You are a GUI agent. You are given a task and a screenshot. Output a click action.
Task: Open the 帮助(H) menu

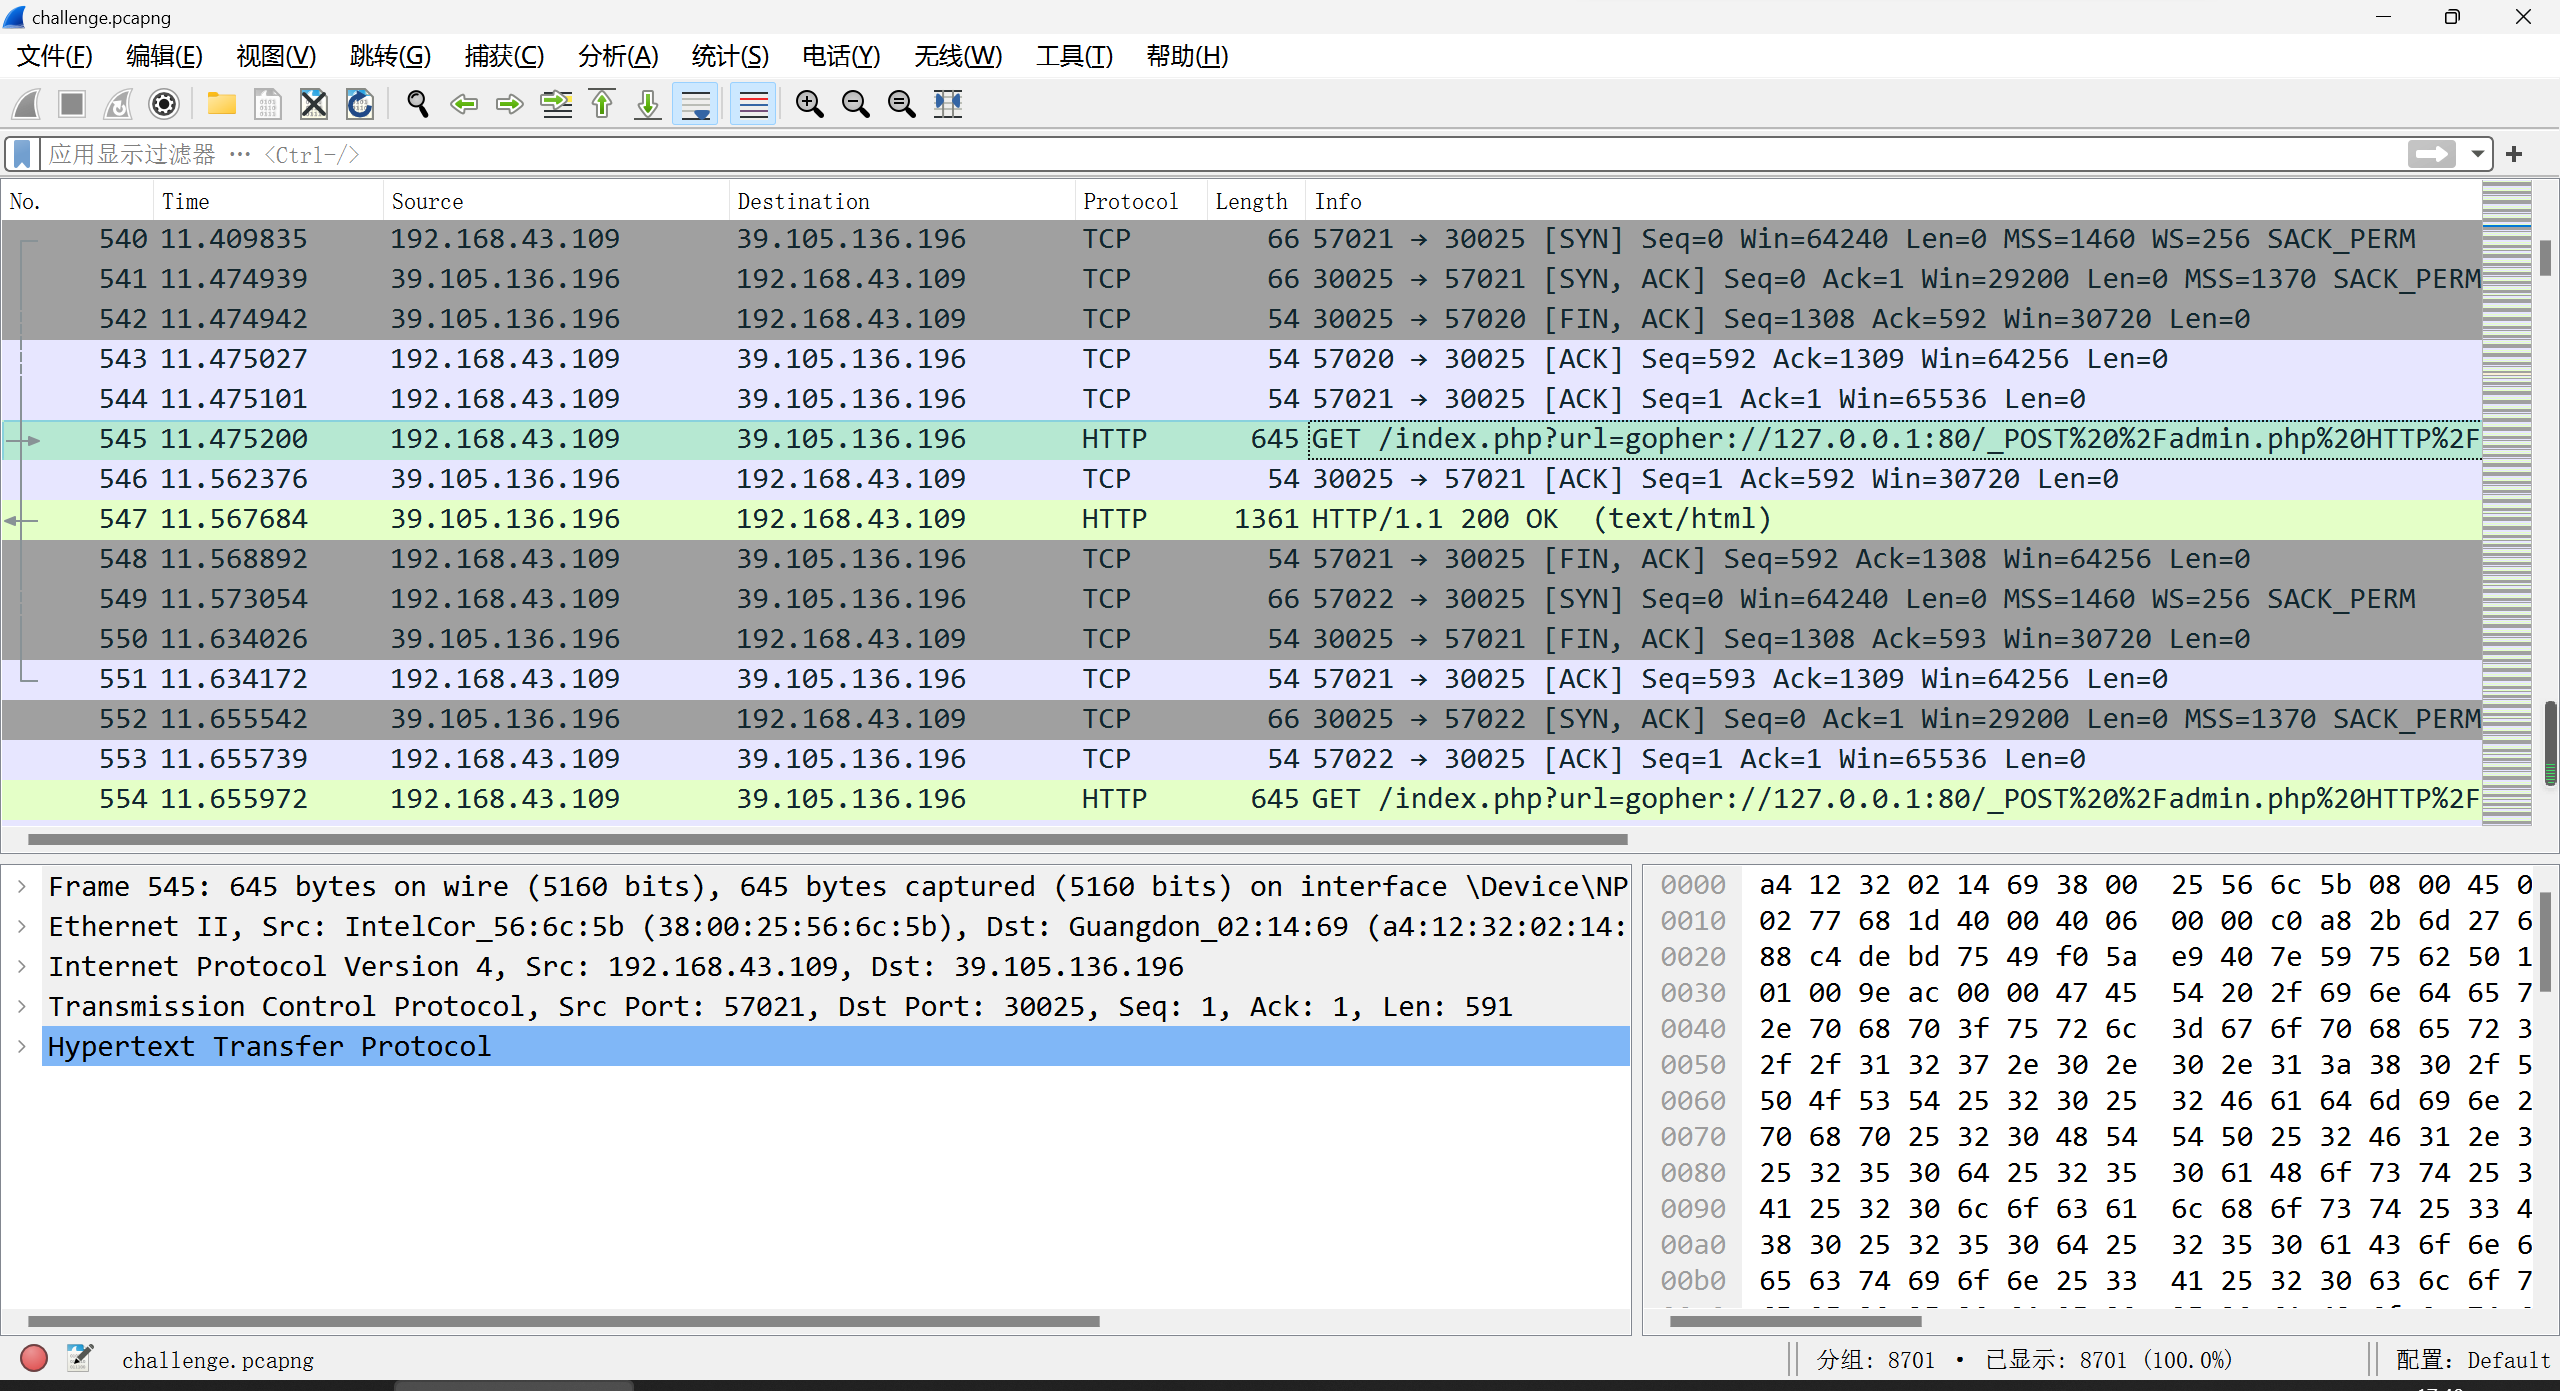click(x=1187, y=56)
